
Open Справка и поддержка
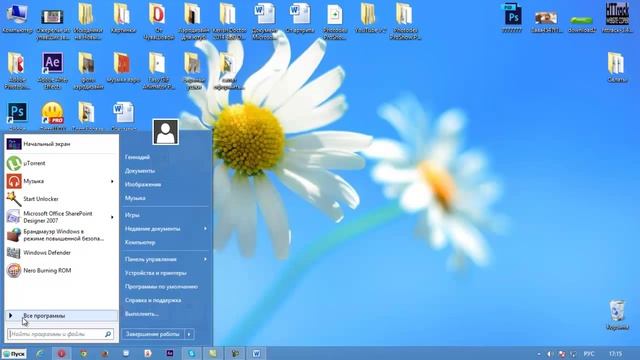(153, 300)
